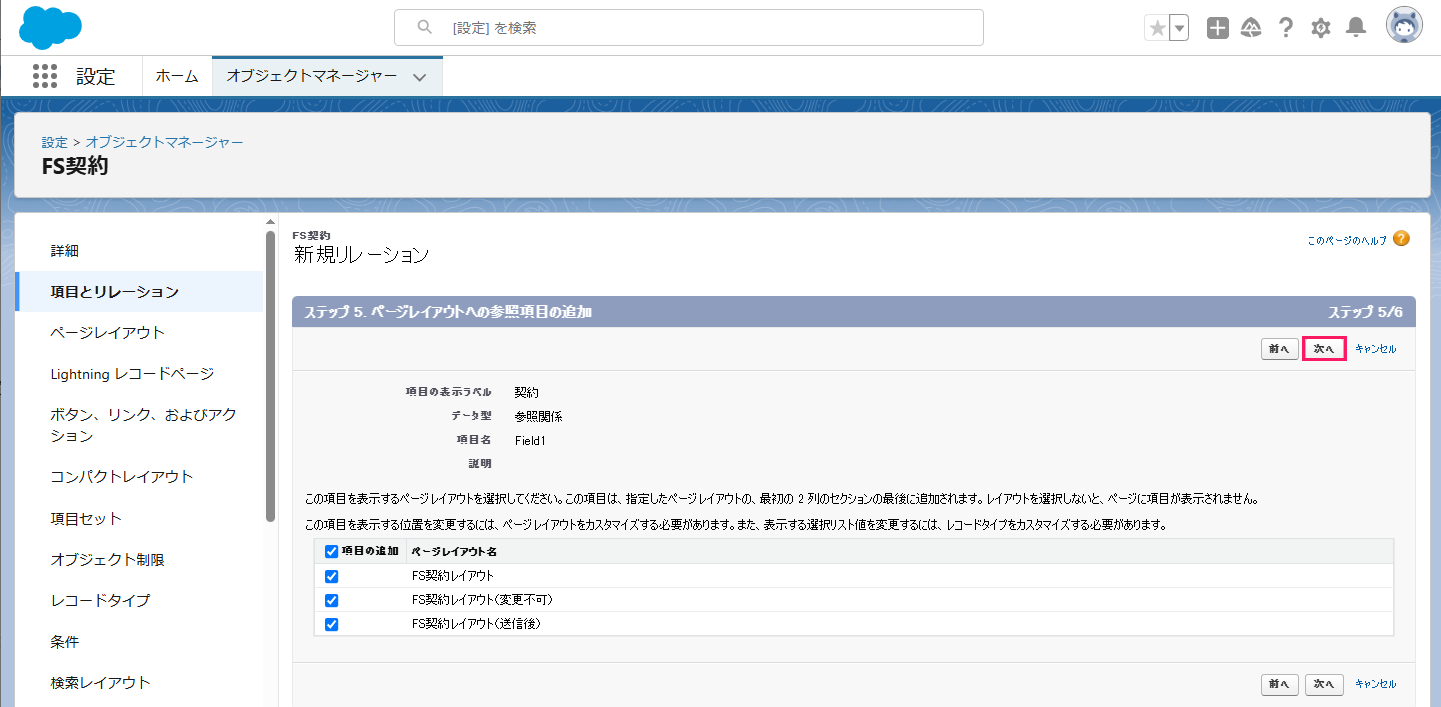The height and width of the screenshot is (707, 1441).
Task: Open the App Launcher grid icon
Action: pyautogui.click(x=45, y=76)
